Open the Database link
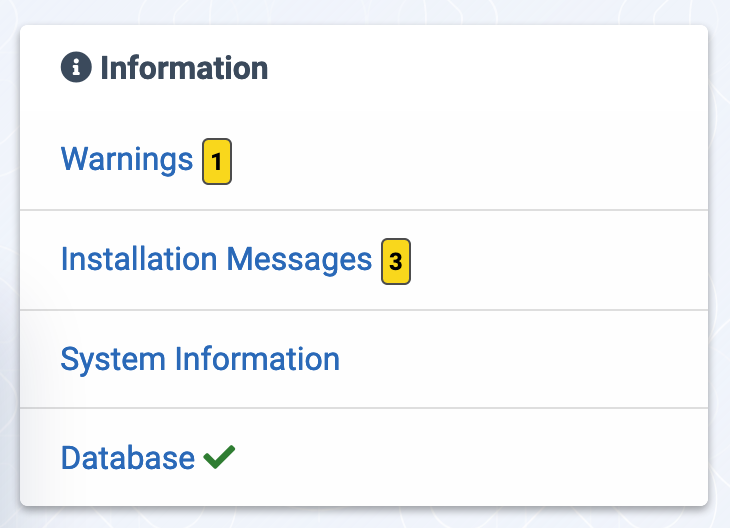 click(128, 458)
